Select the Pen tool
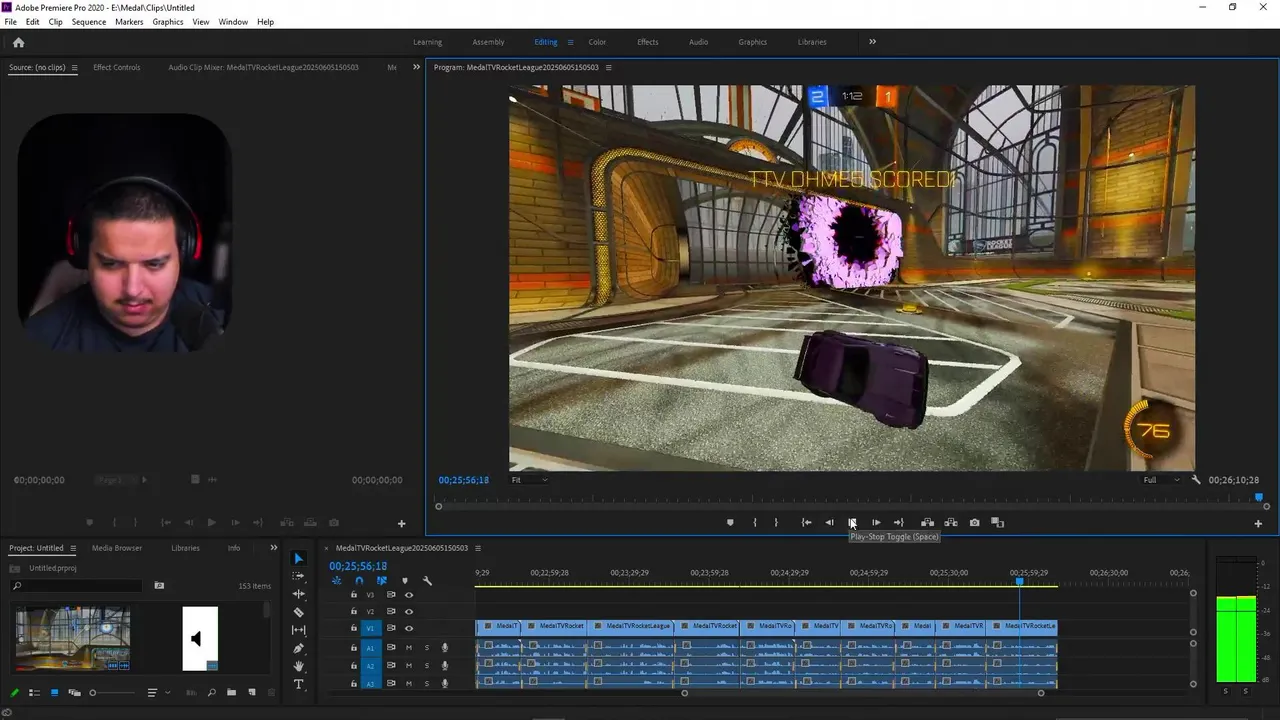1280x720 pixels. [298, 648]
